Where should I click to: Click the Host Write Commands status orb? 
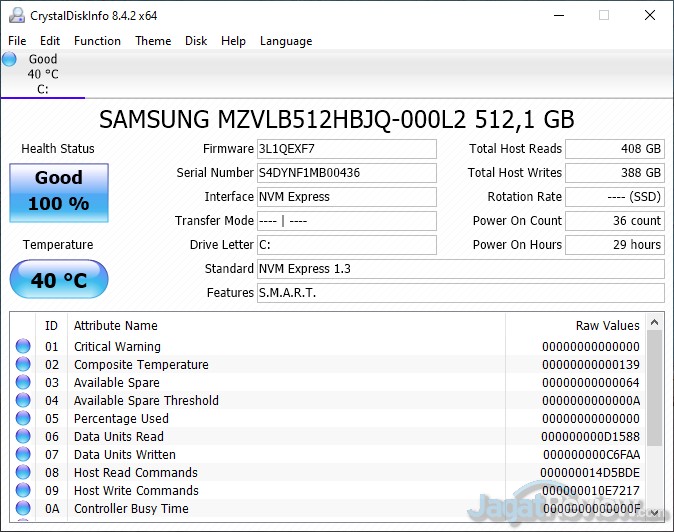23,491
